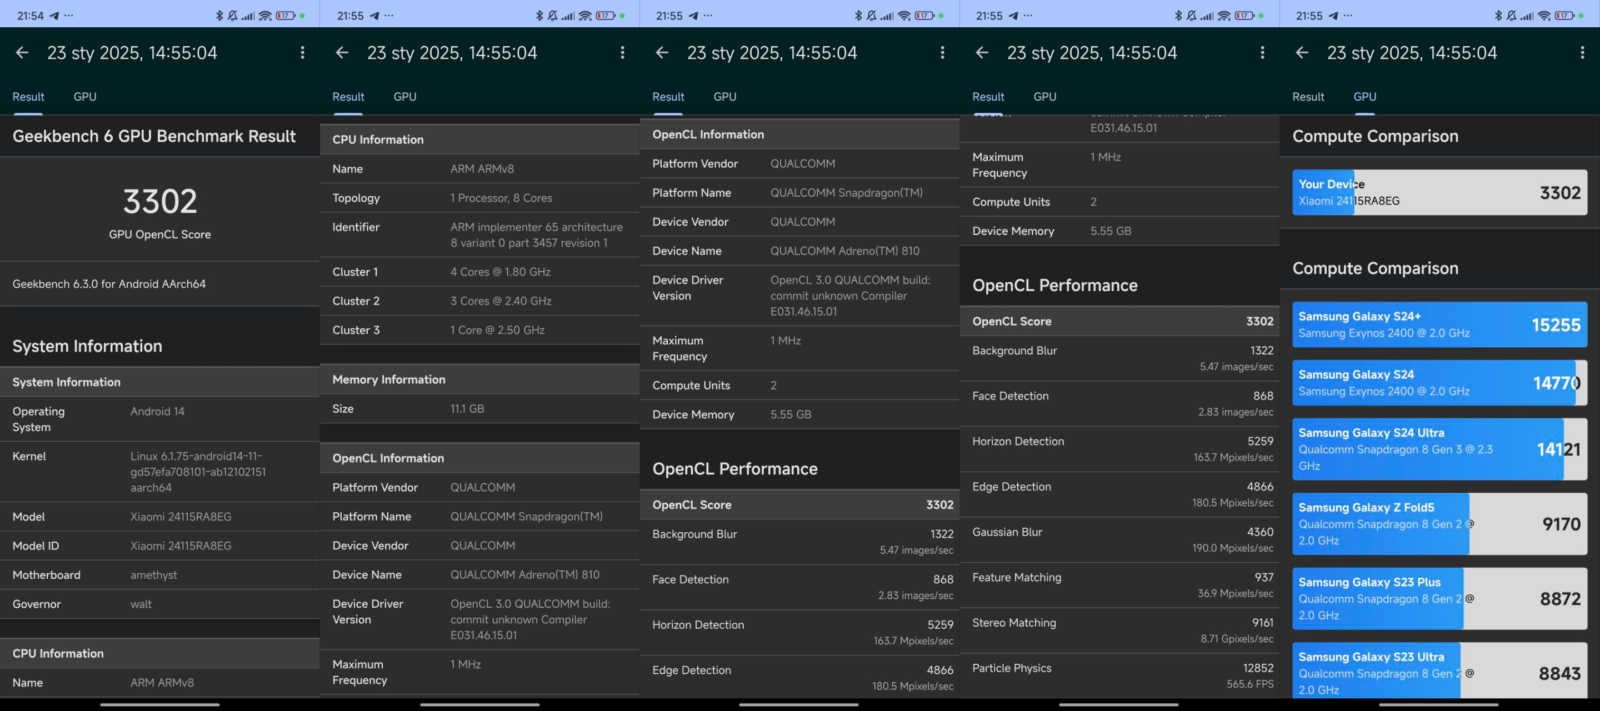
Task: Select GPU tab on the Compute Comparison screen
Action: point(1365,97)
